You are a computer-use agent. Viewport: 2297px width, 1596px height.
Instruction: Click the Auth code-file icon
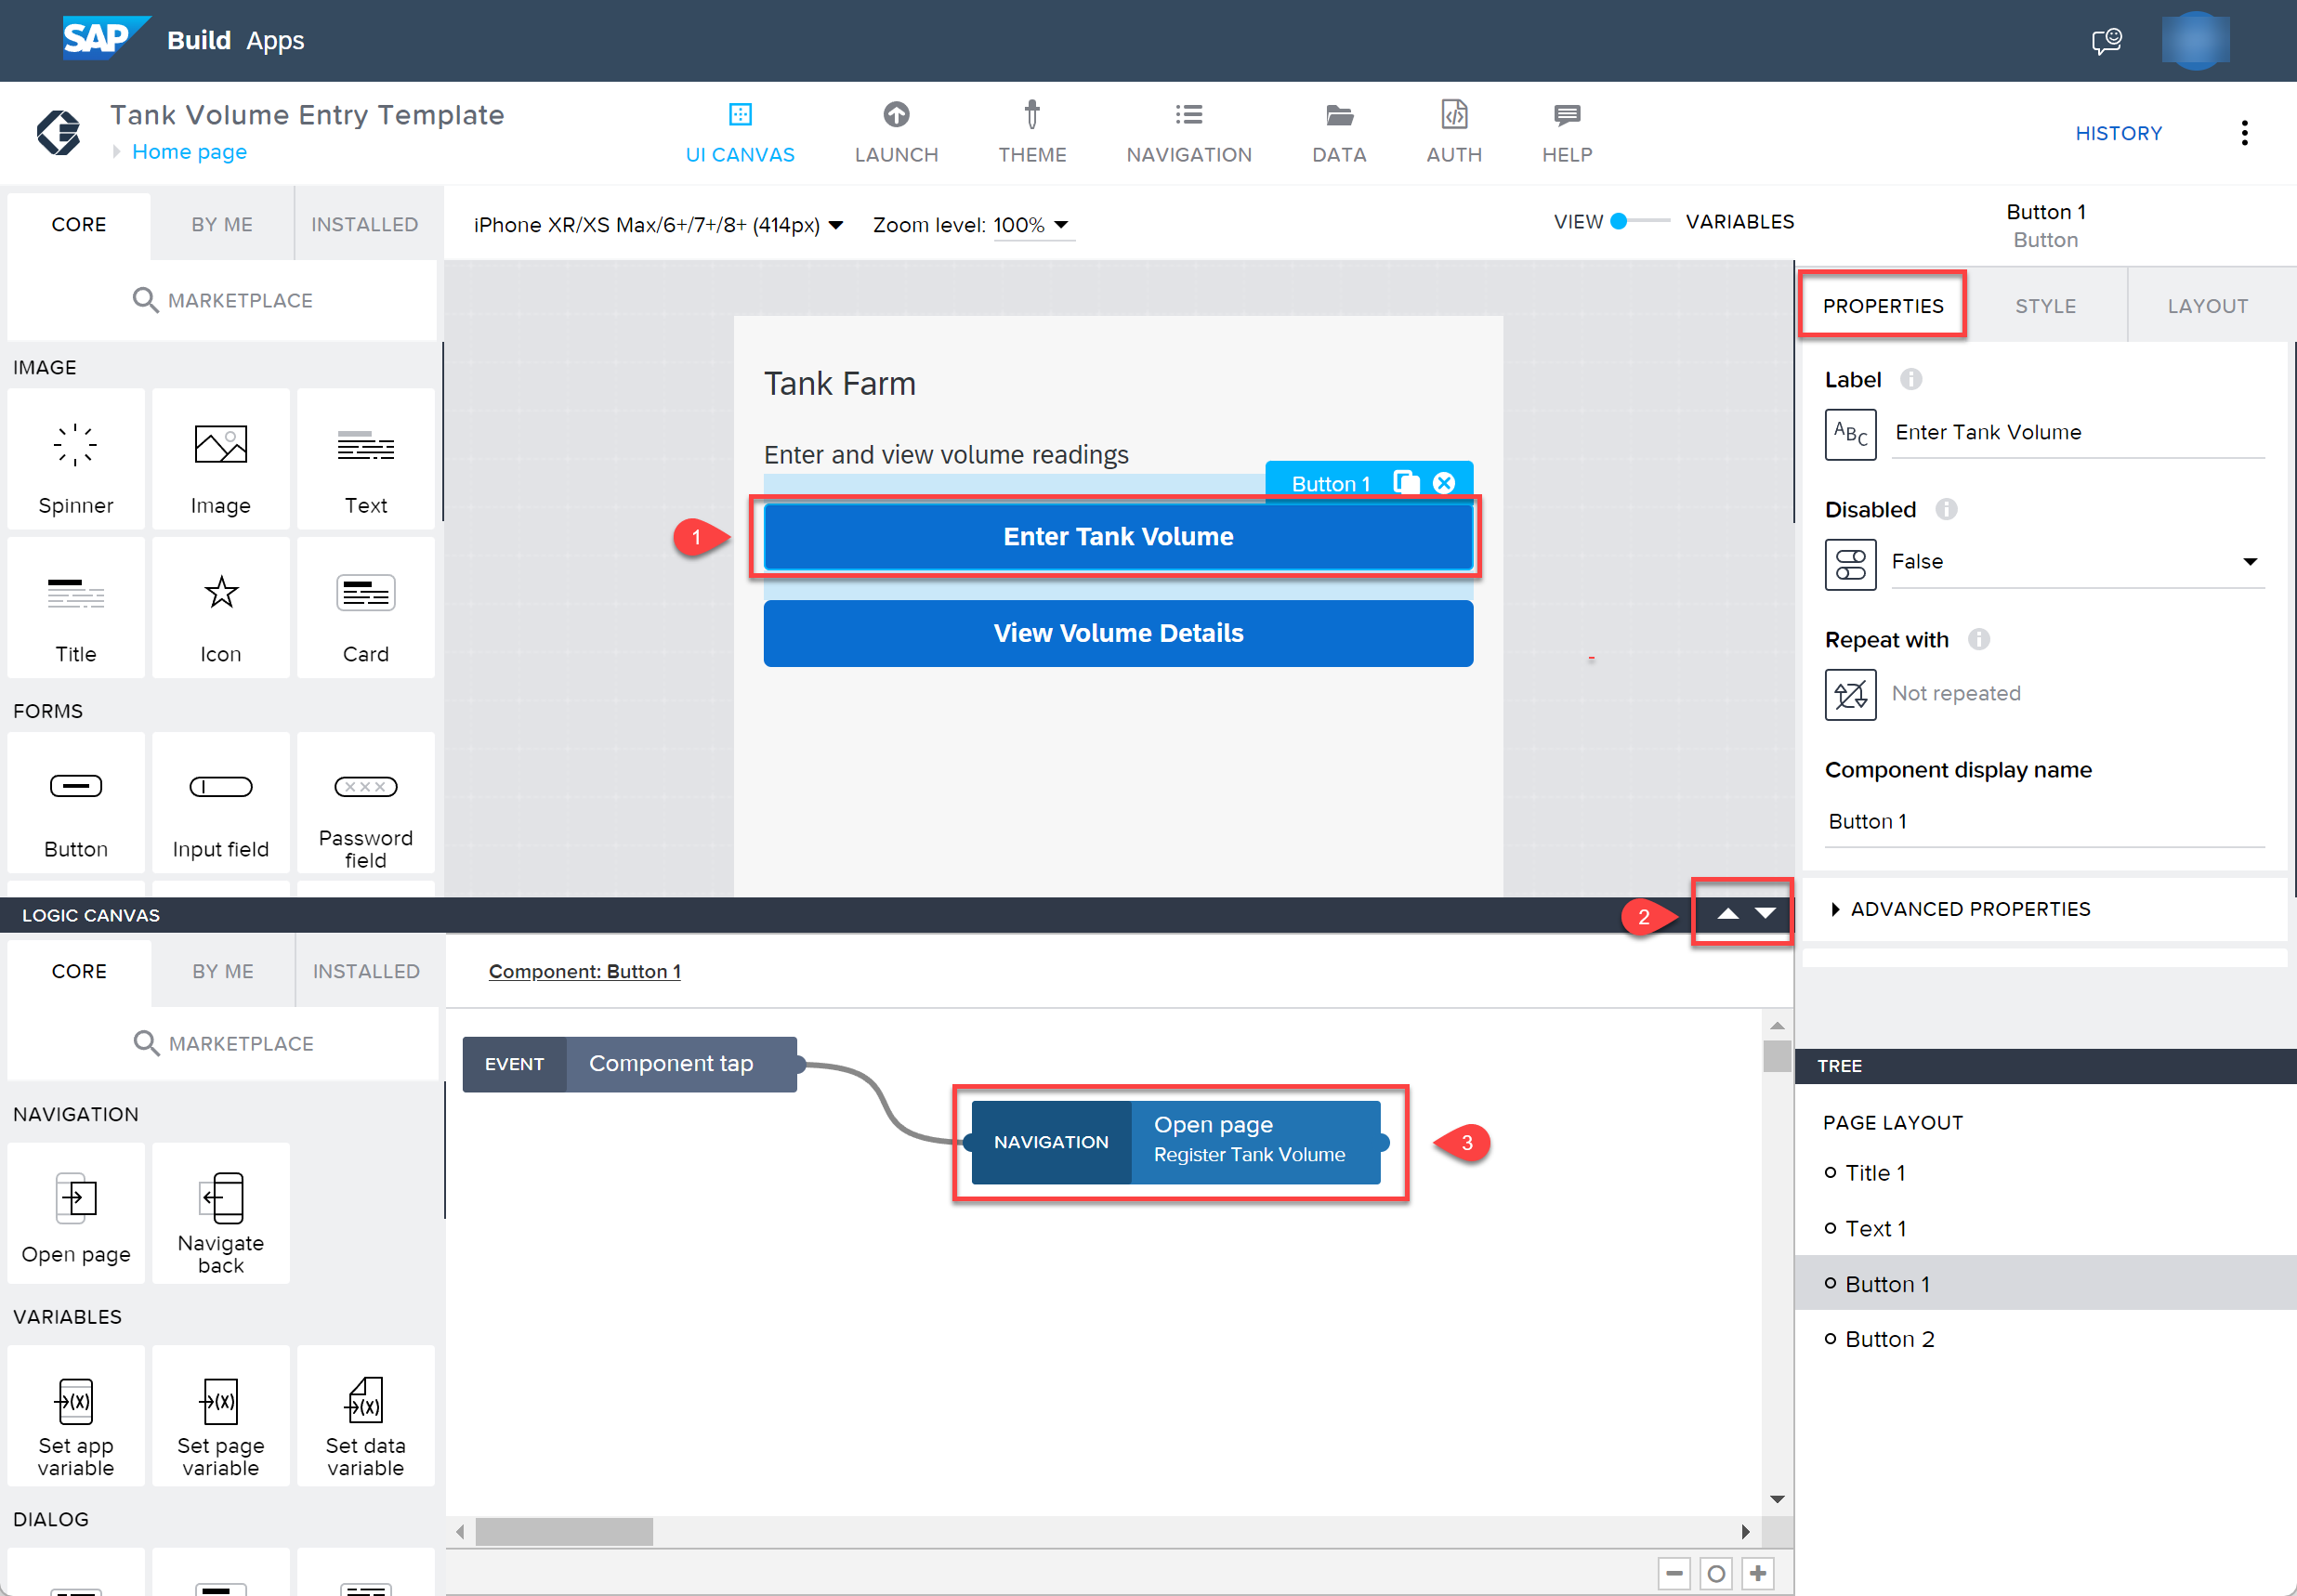(x=1453, y=115)
